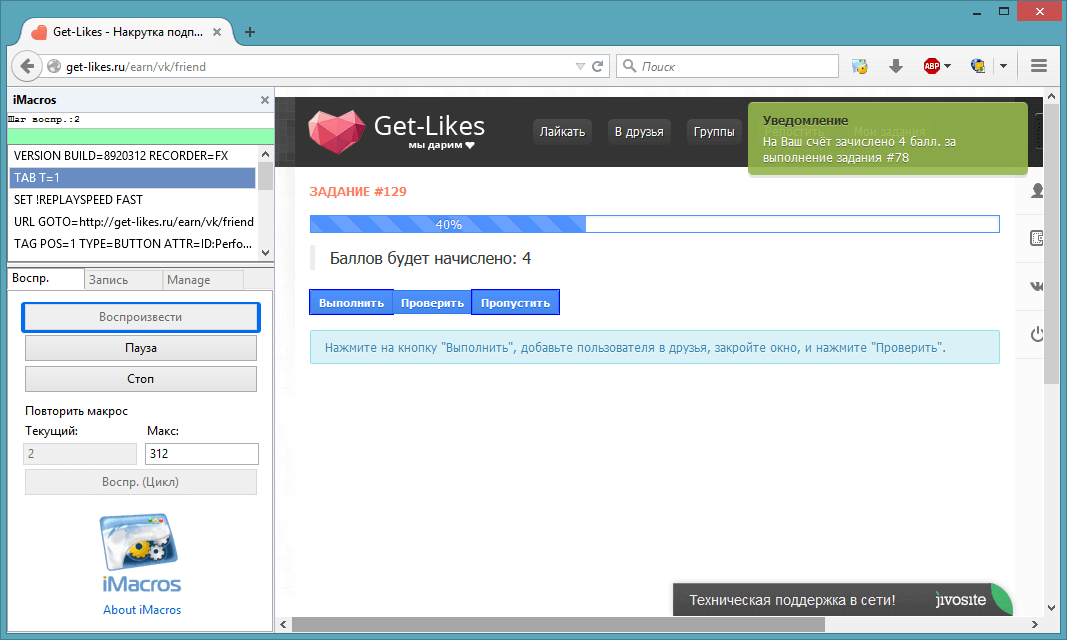Click the wallet icon in right sidebar
1067x640 pixels.
1036,238
